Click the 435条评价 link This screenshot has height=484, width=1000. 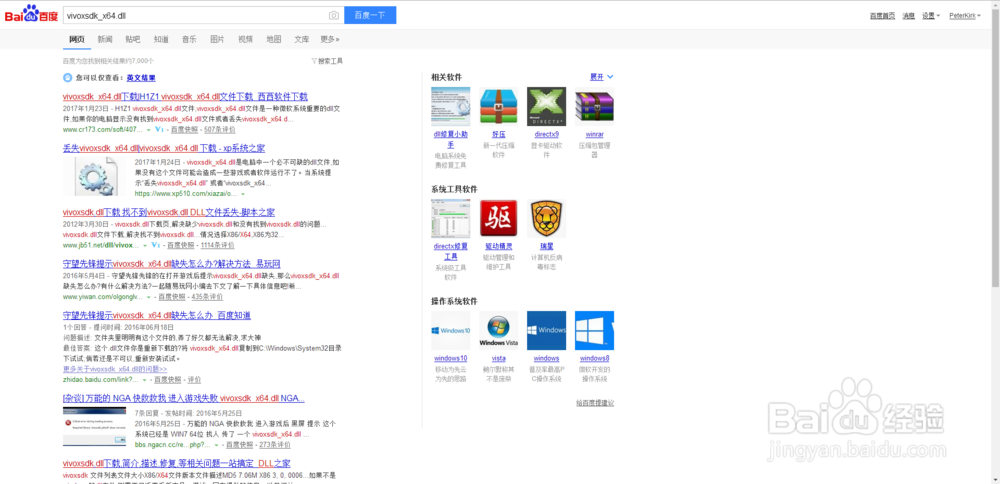(207, 297)
